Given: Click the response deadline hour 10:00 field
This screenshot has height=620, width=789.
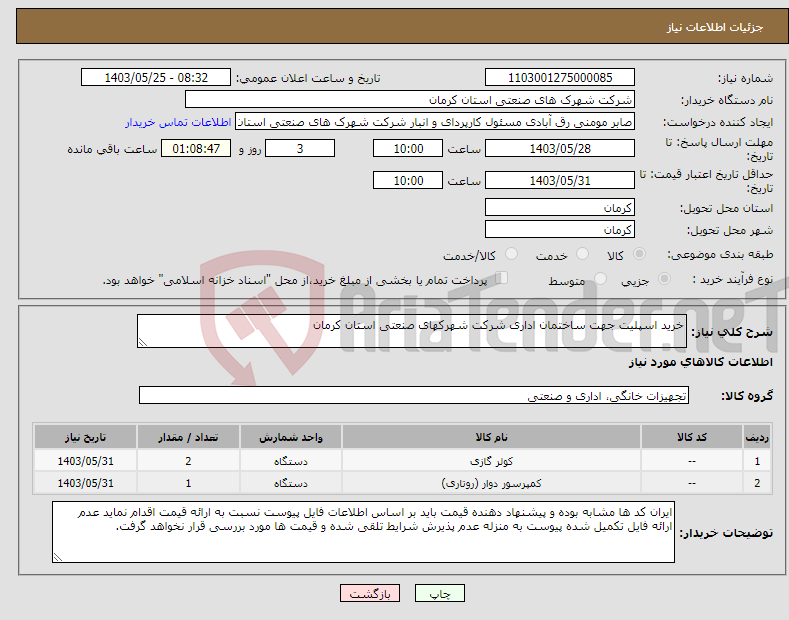Looking at the screenshot, I should tap(408, 148).
